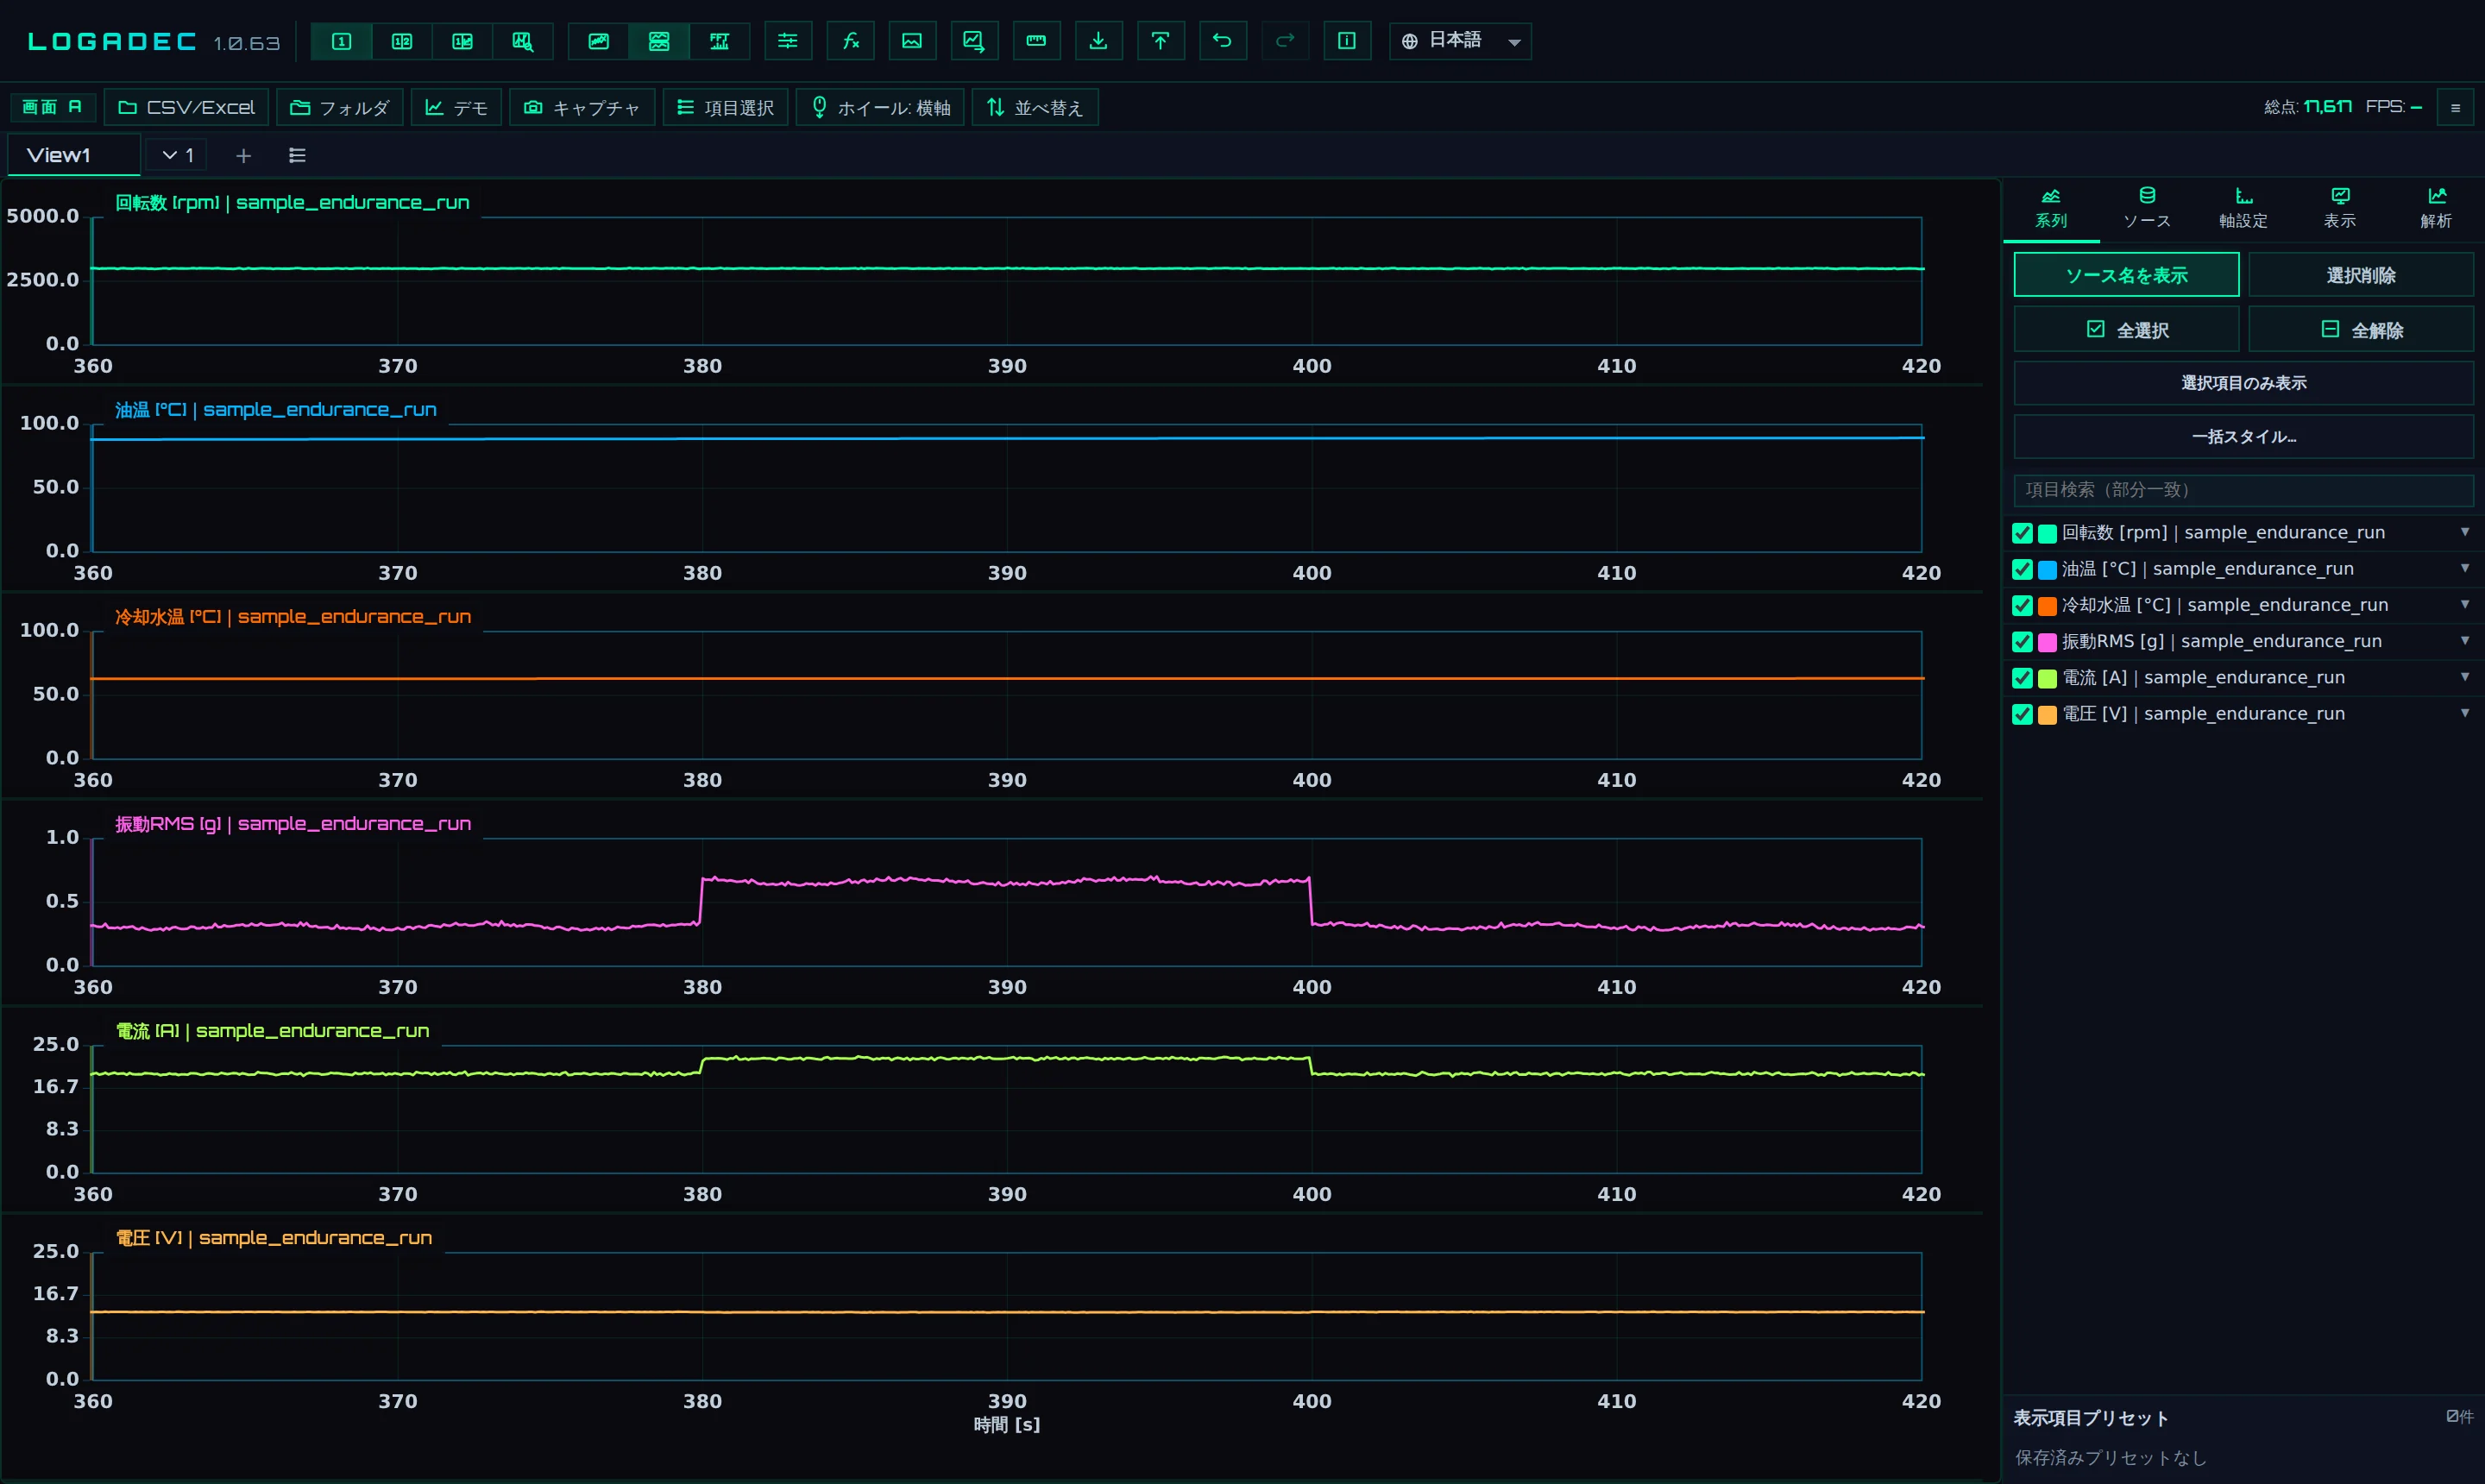The image size is (2485, 1484).
Task: Select the single-screen layout icon
Action: [x=341, y=41]
